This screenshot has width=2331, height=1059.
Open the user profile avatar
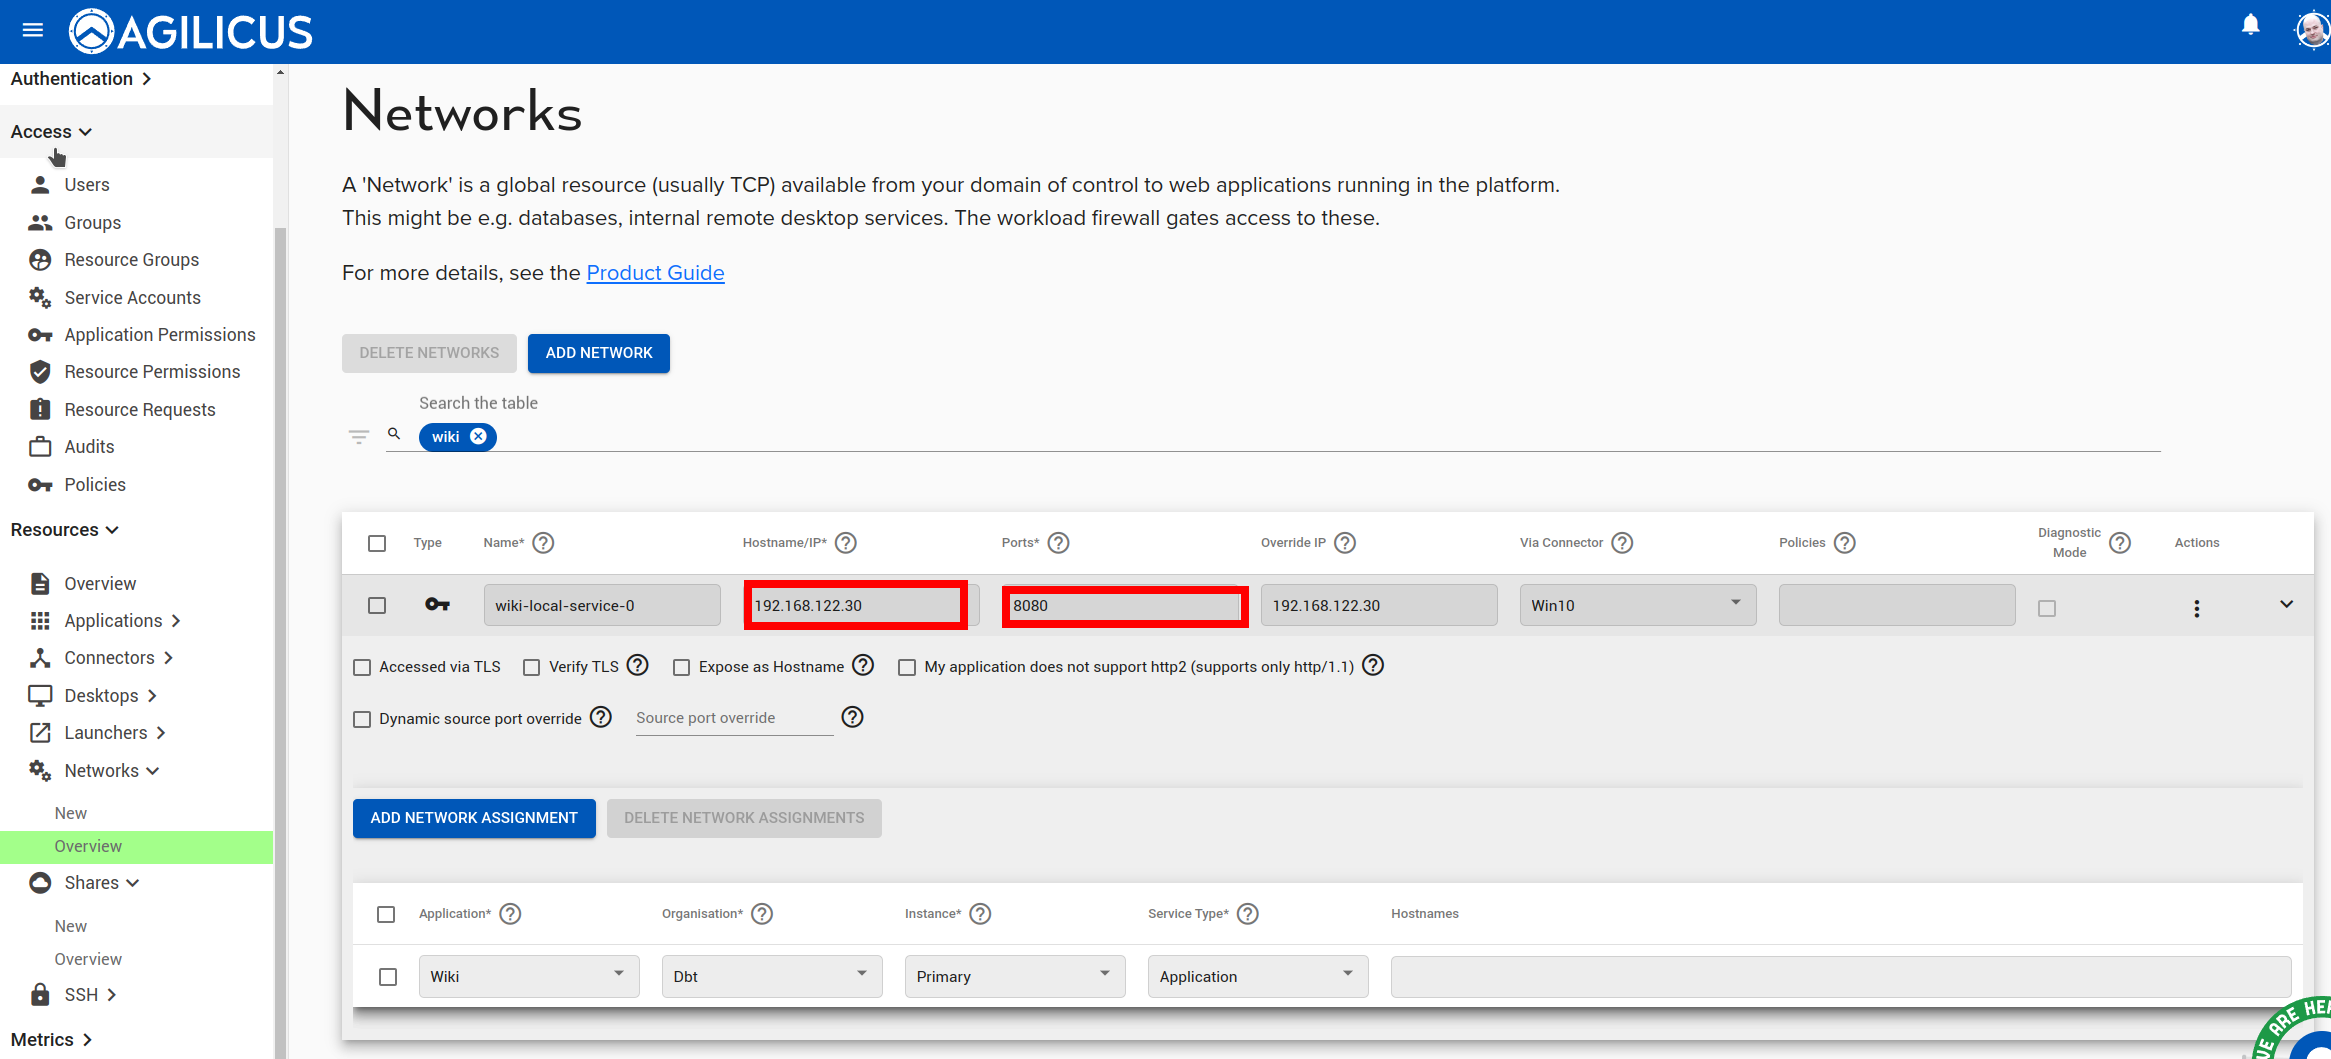tap(2311, 30)
